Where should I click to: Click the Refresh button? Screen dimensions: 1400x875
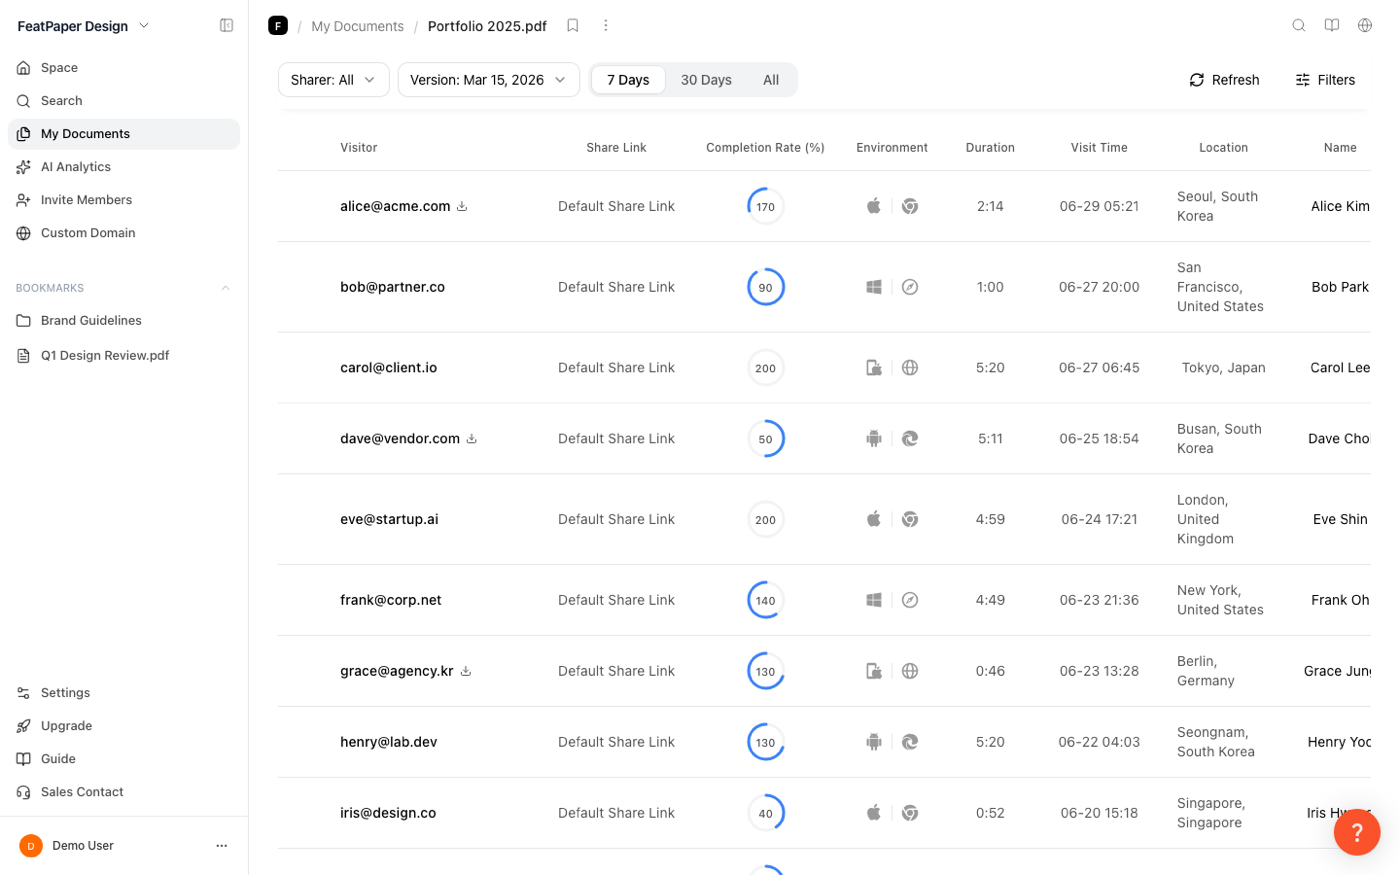1224,80
